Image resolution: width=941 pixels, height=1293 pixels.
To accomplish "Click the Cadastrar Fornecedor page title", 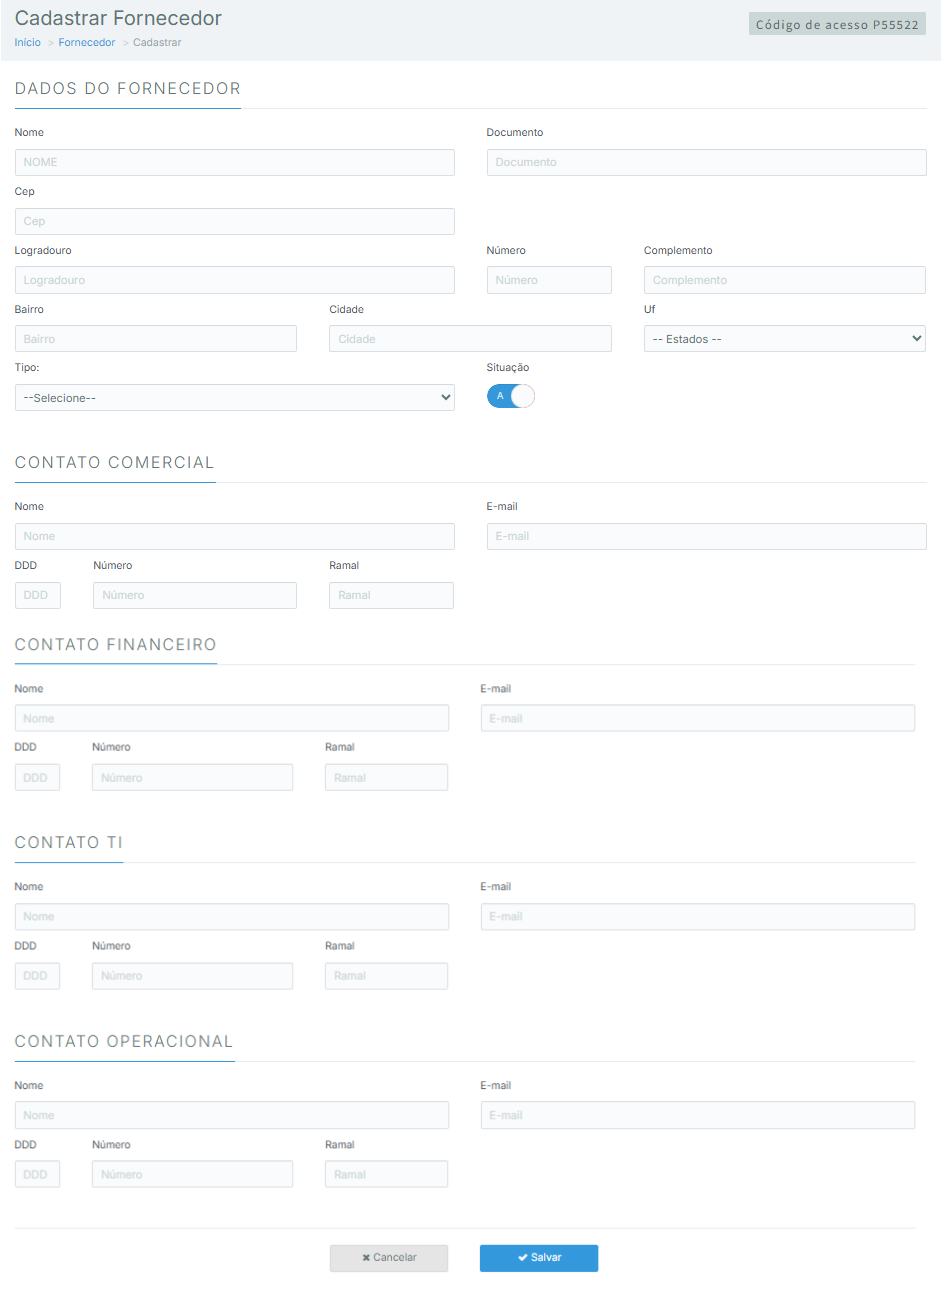I will tap(118, 18).
